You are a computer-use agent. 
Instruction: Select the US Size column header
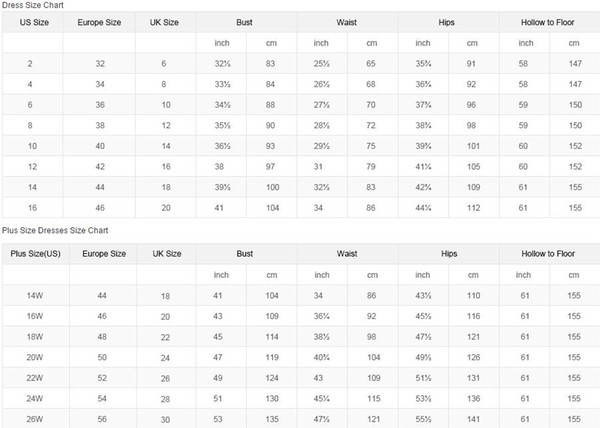click(x=31, y=22)
